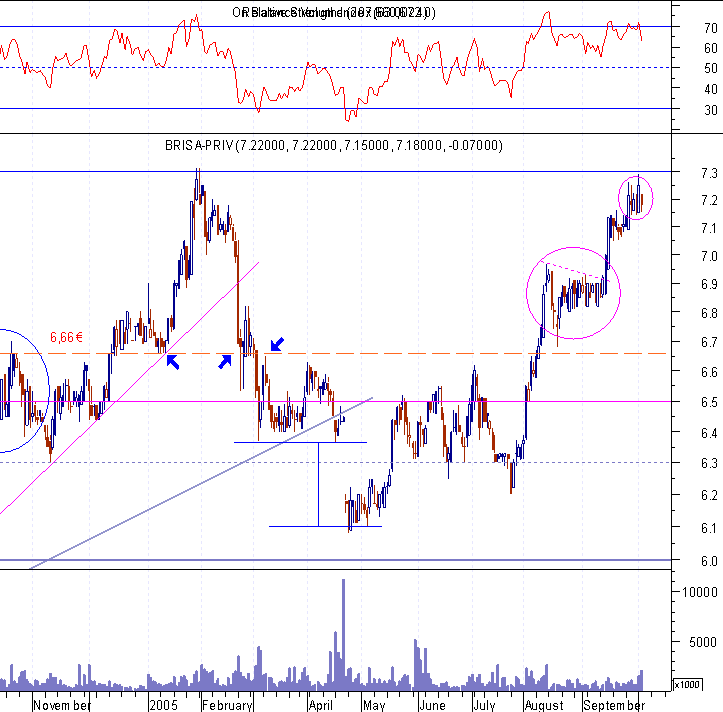
Task: Click the 6.4 price axis label
Action: tap(709, 433)
